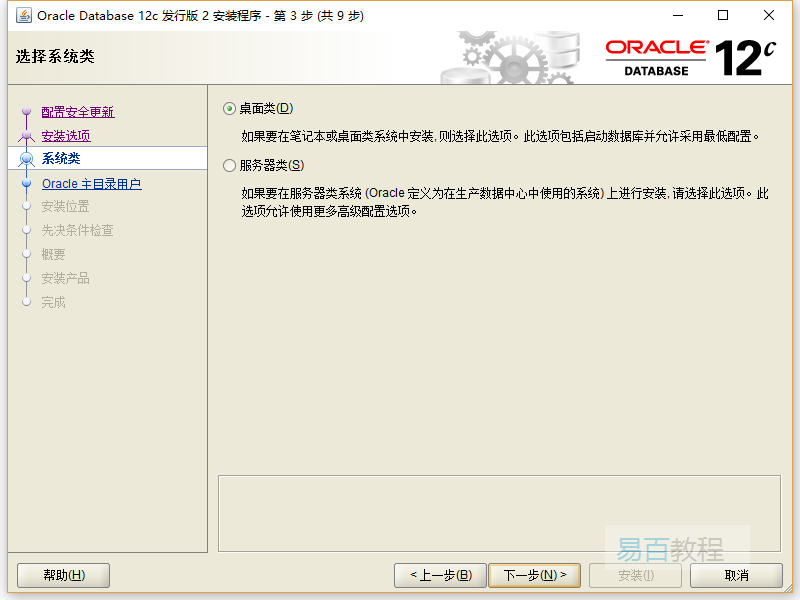Click the 安装位置 step in sidebar

[65, 207]
